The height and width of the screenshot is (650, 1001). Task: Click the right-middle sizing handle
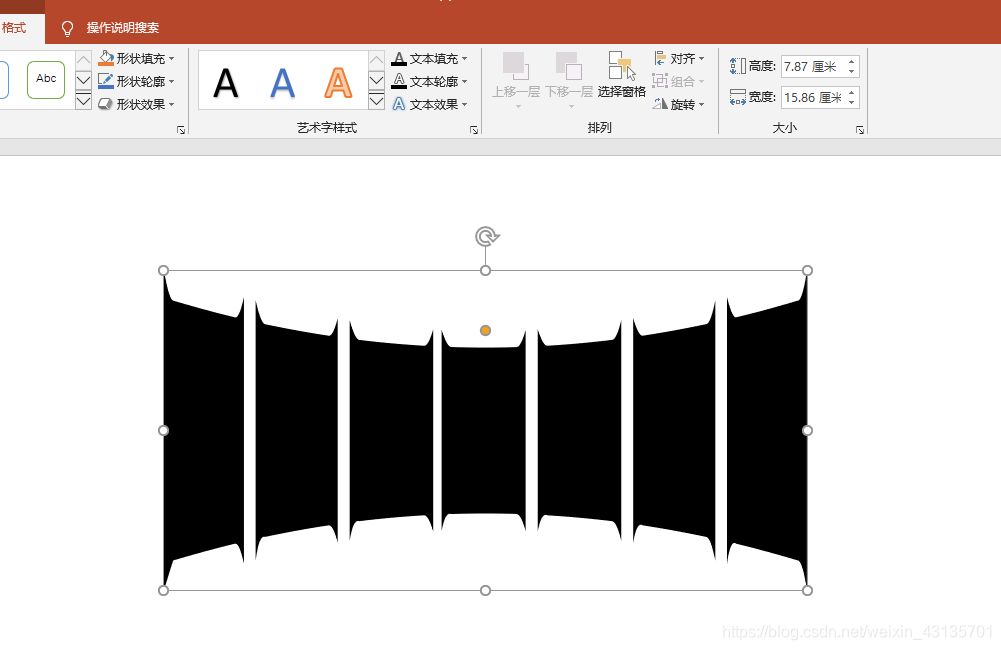pyautogui.click(x=807, y=430)
